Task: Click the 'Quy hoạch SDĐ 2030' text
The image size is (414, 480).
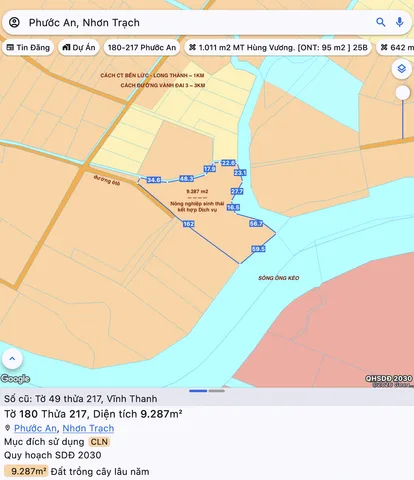Action: (x=53, y=455)
